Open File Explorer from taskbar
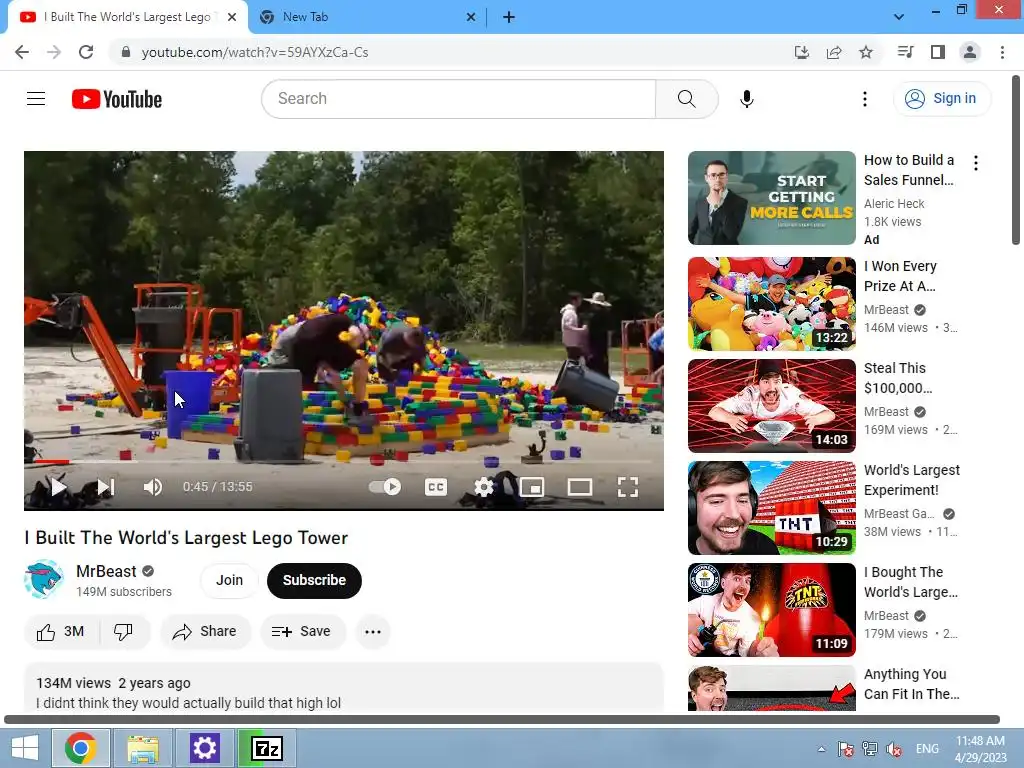 [143, 748]
